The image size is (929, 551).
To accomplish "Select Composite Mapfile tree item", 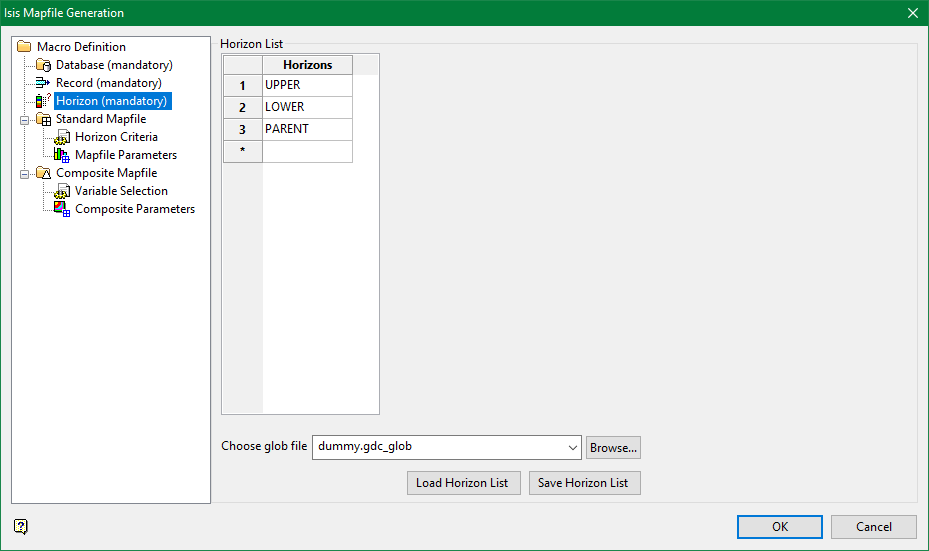I will point(107,173).
